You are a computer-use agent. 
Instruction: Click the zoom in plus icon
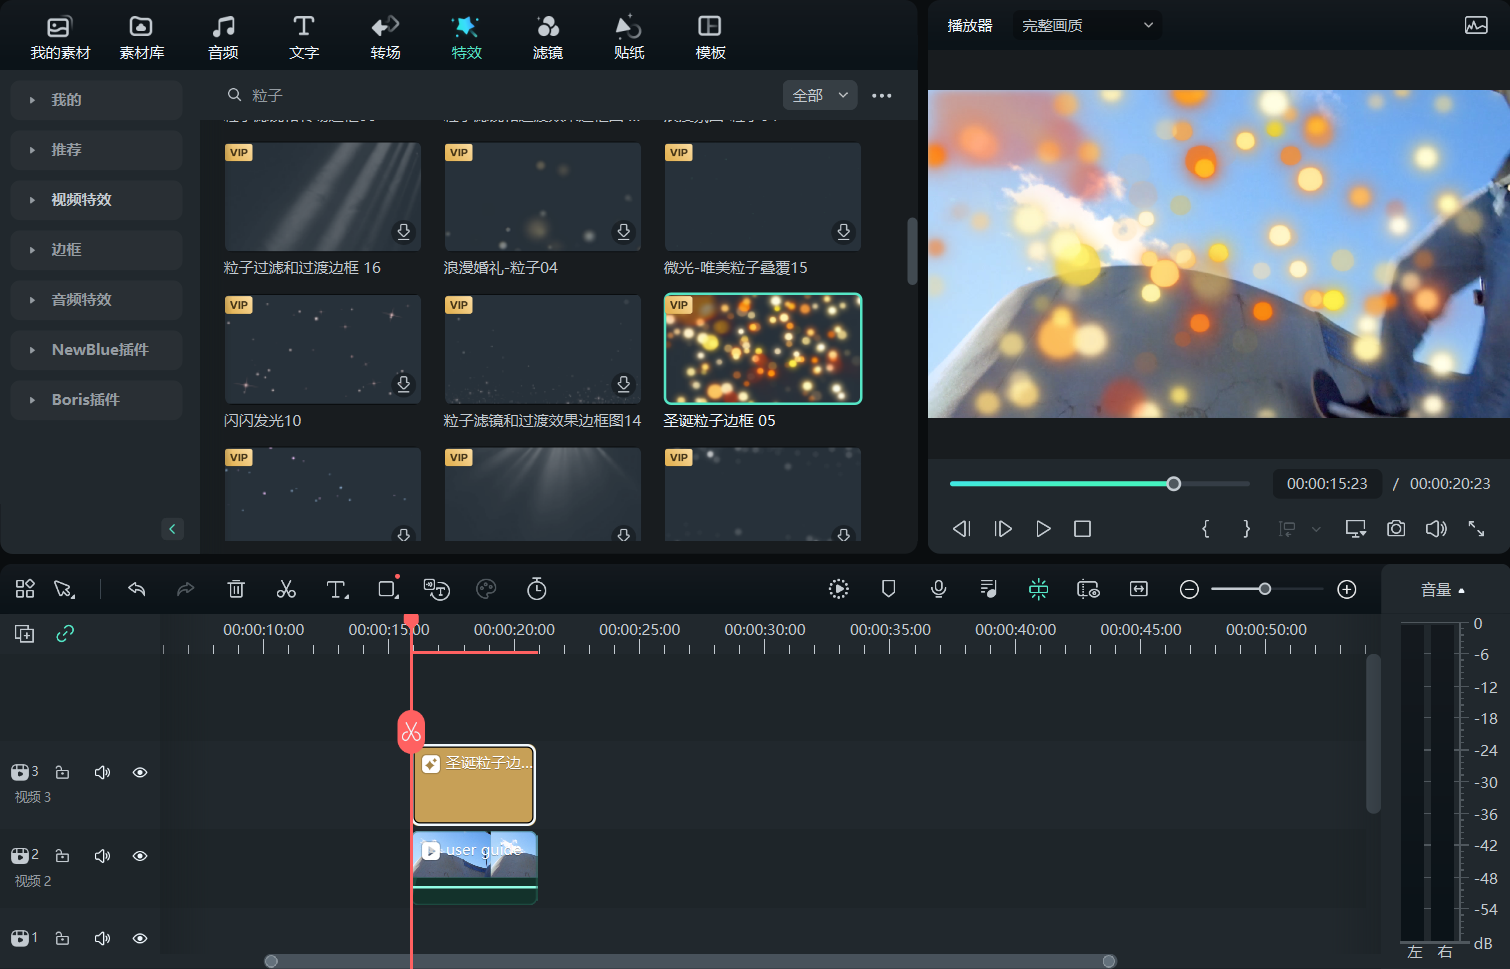click(1347, 589)
